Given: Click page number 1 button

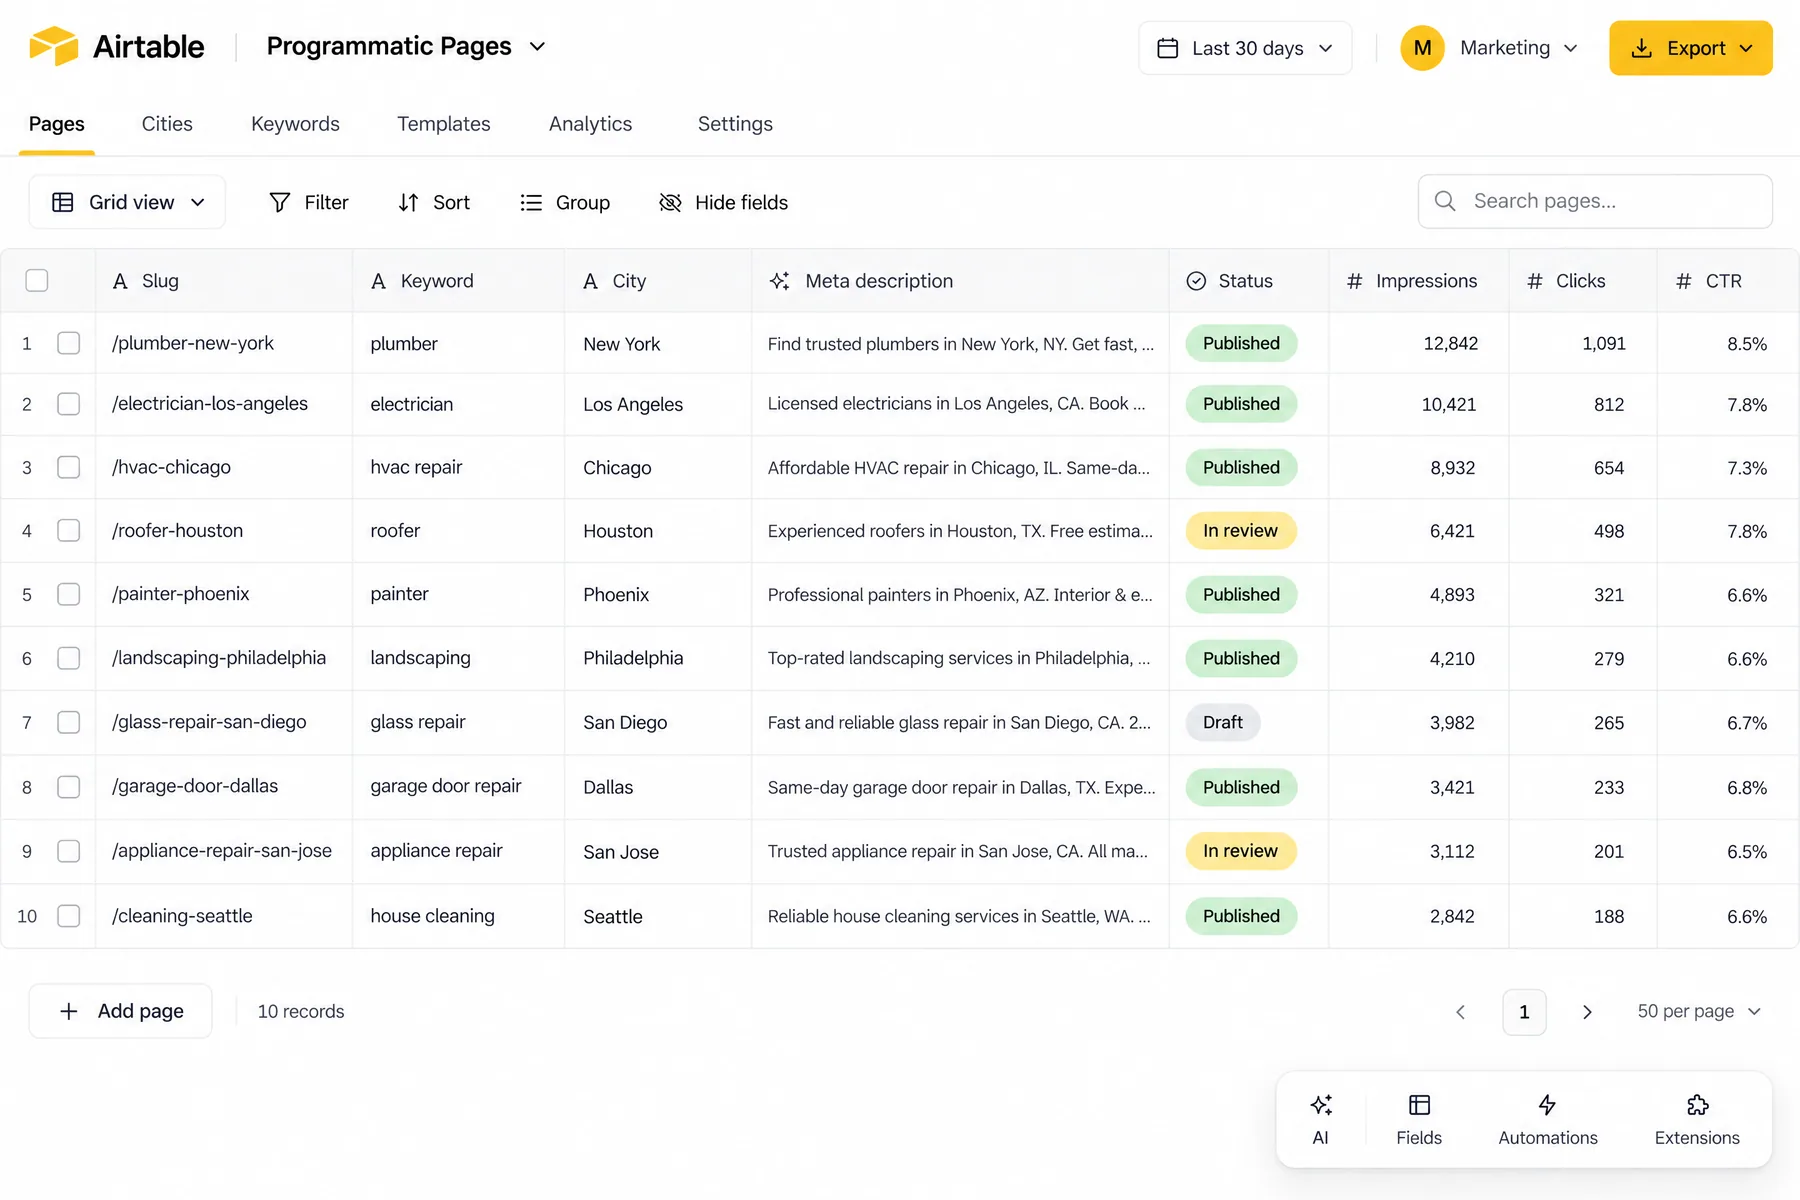Looking at the screenshot, I should pos(1524,1012).
